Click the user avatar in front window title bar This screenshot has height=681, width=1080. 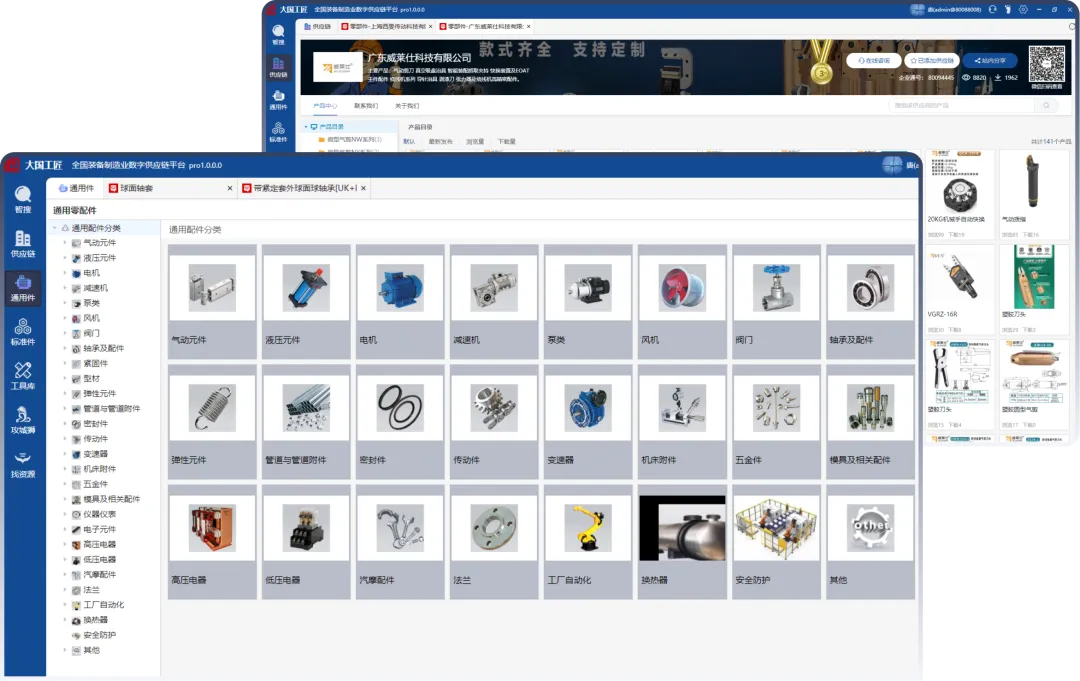click(892, 165)
